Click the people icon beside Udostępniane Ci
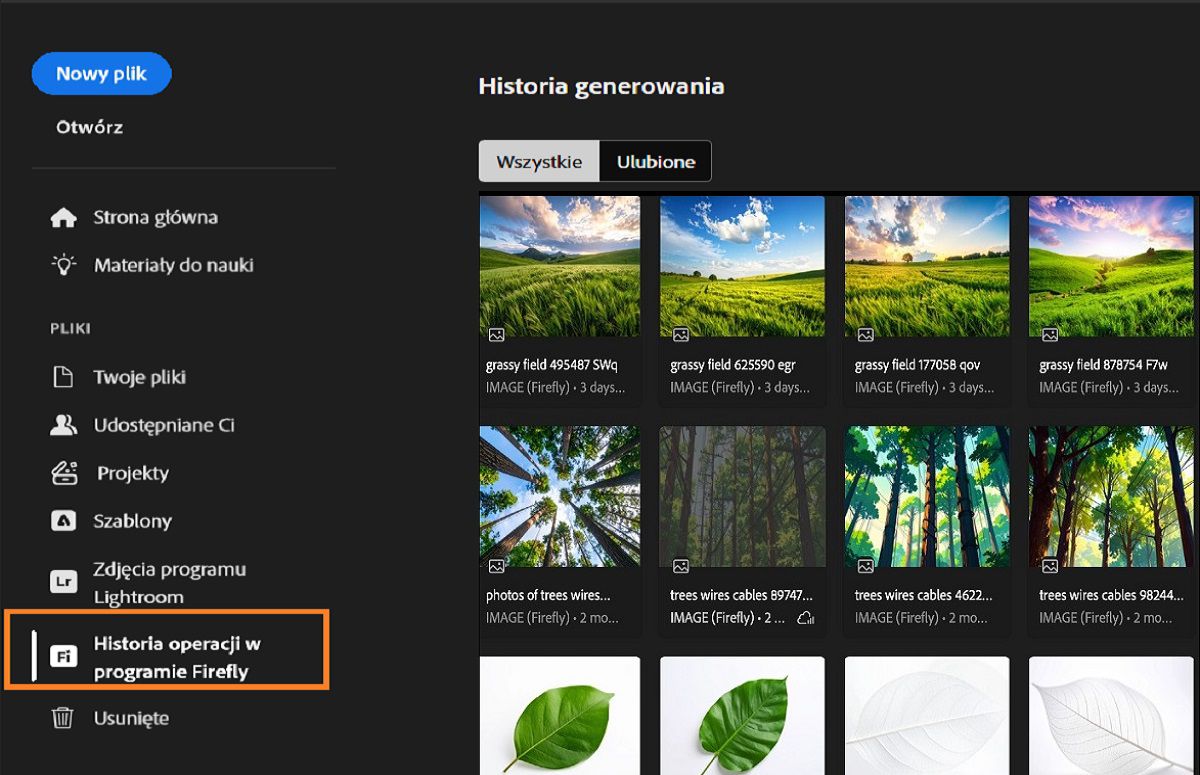This screenshot has height=775, width=1200. (x=64, y=425)
